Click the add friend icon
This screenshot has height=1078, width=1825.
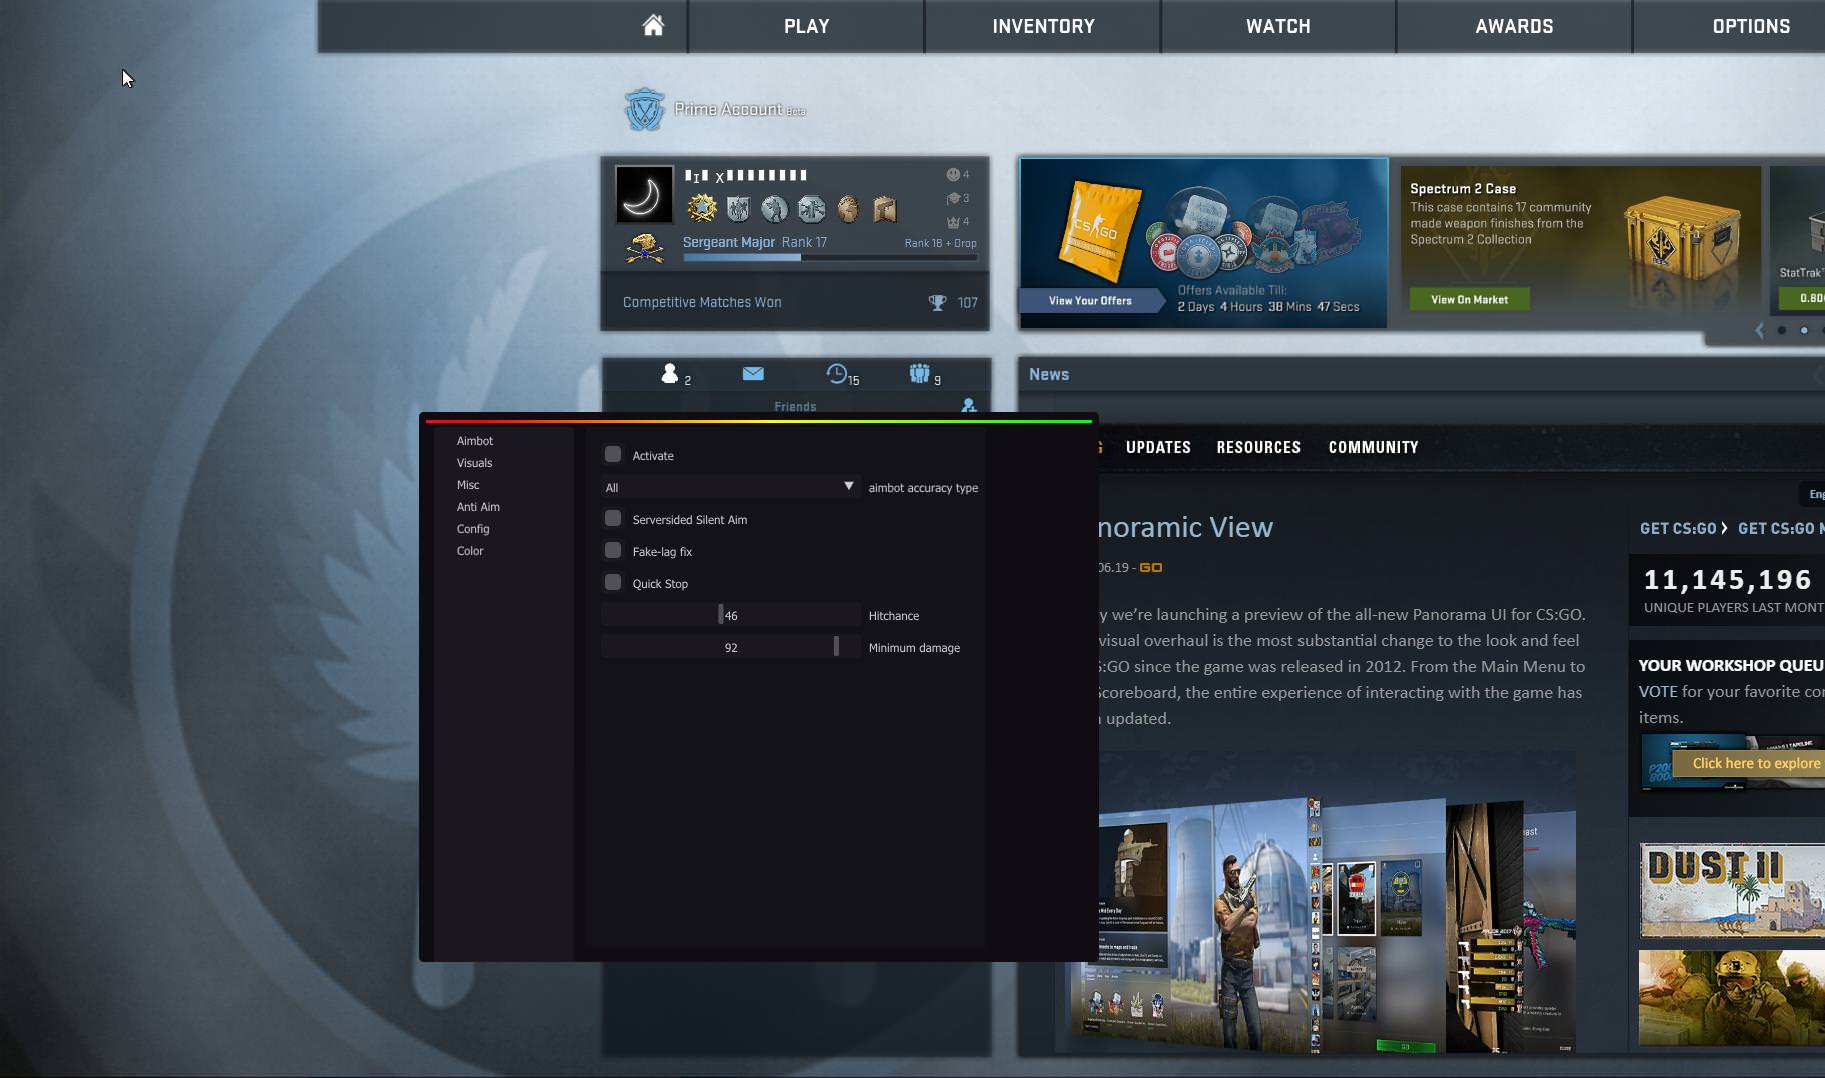click(968, 405)
